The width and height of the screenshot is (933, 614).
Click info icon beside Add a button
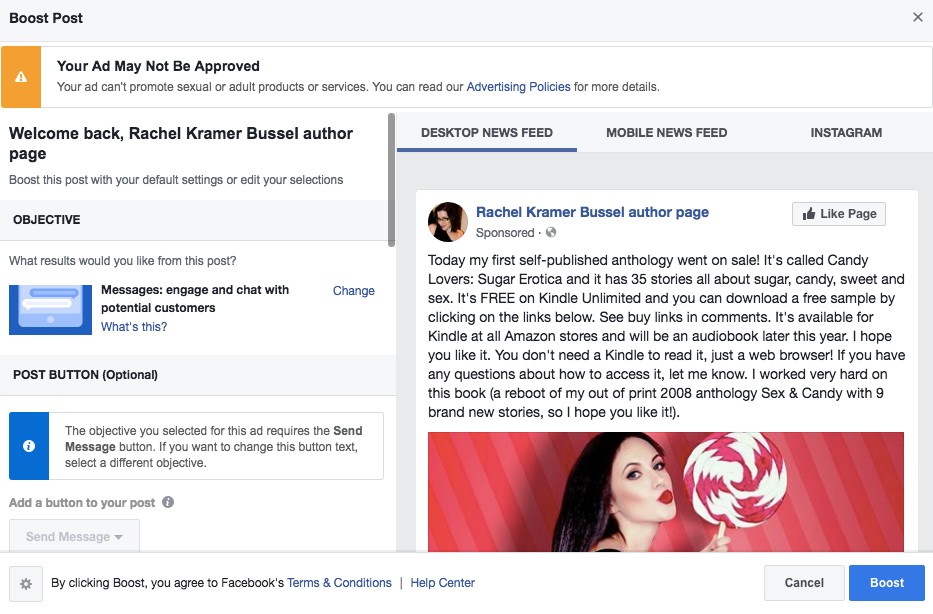(x=168, y=502)
